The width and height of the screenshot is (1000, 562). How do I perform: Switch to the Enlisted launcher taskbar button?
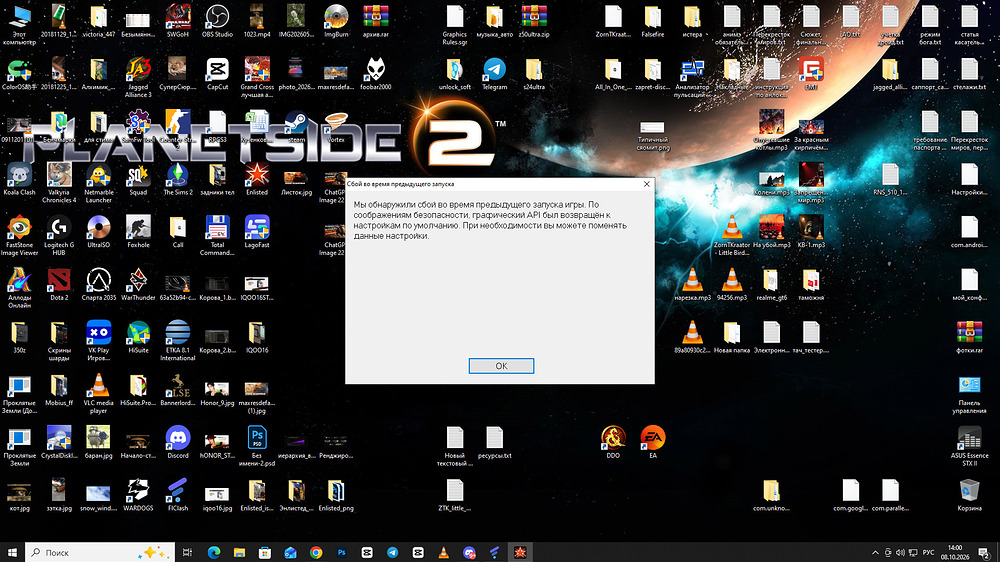coord(520,552)
